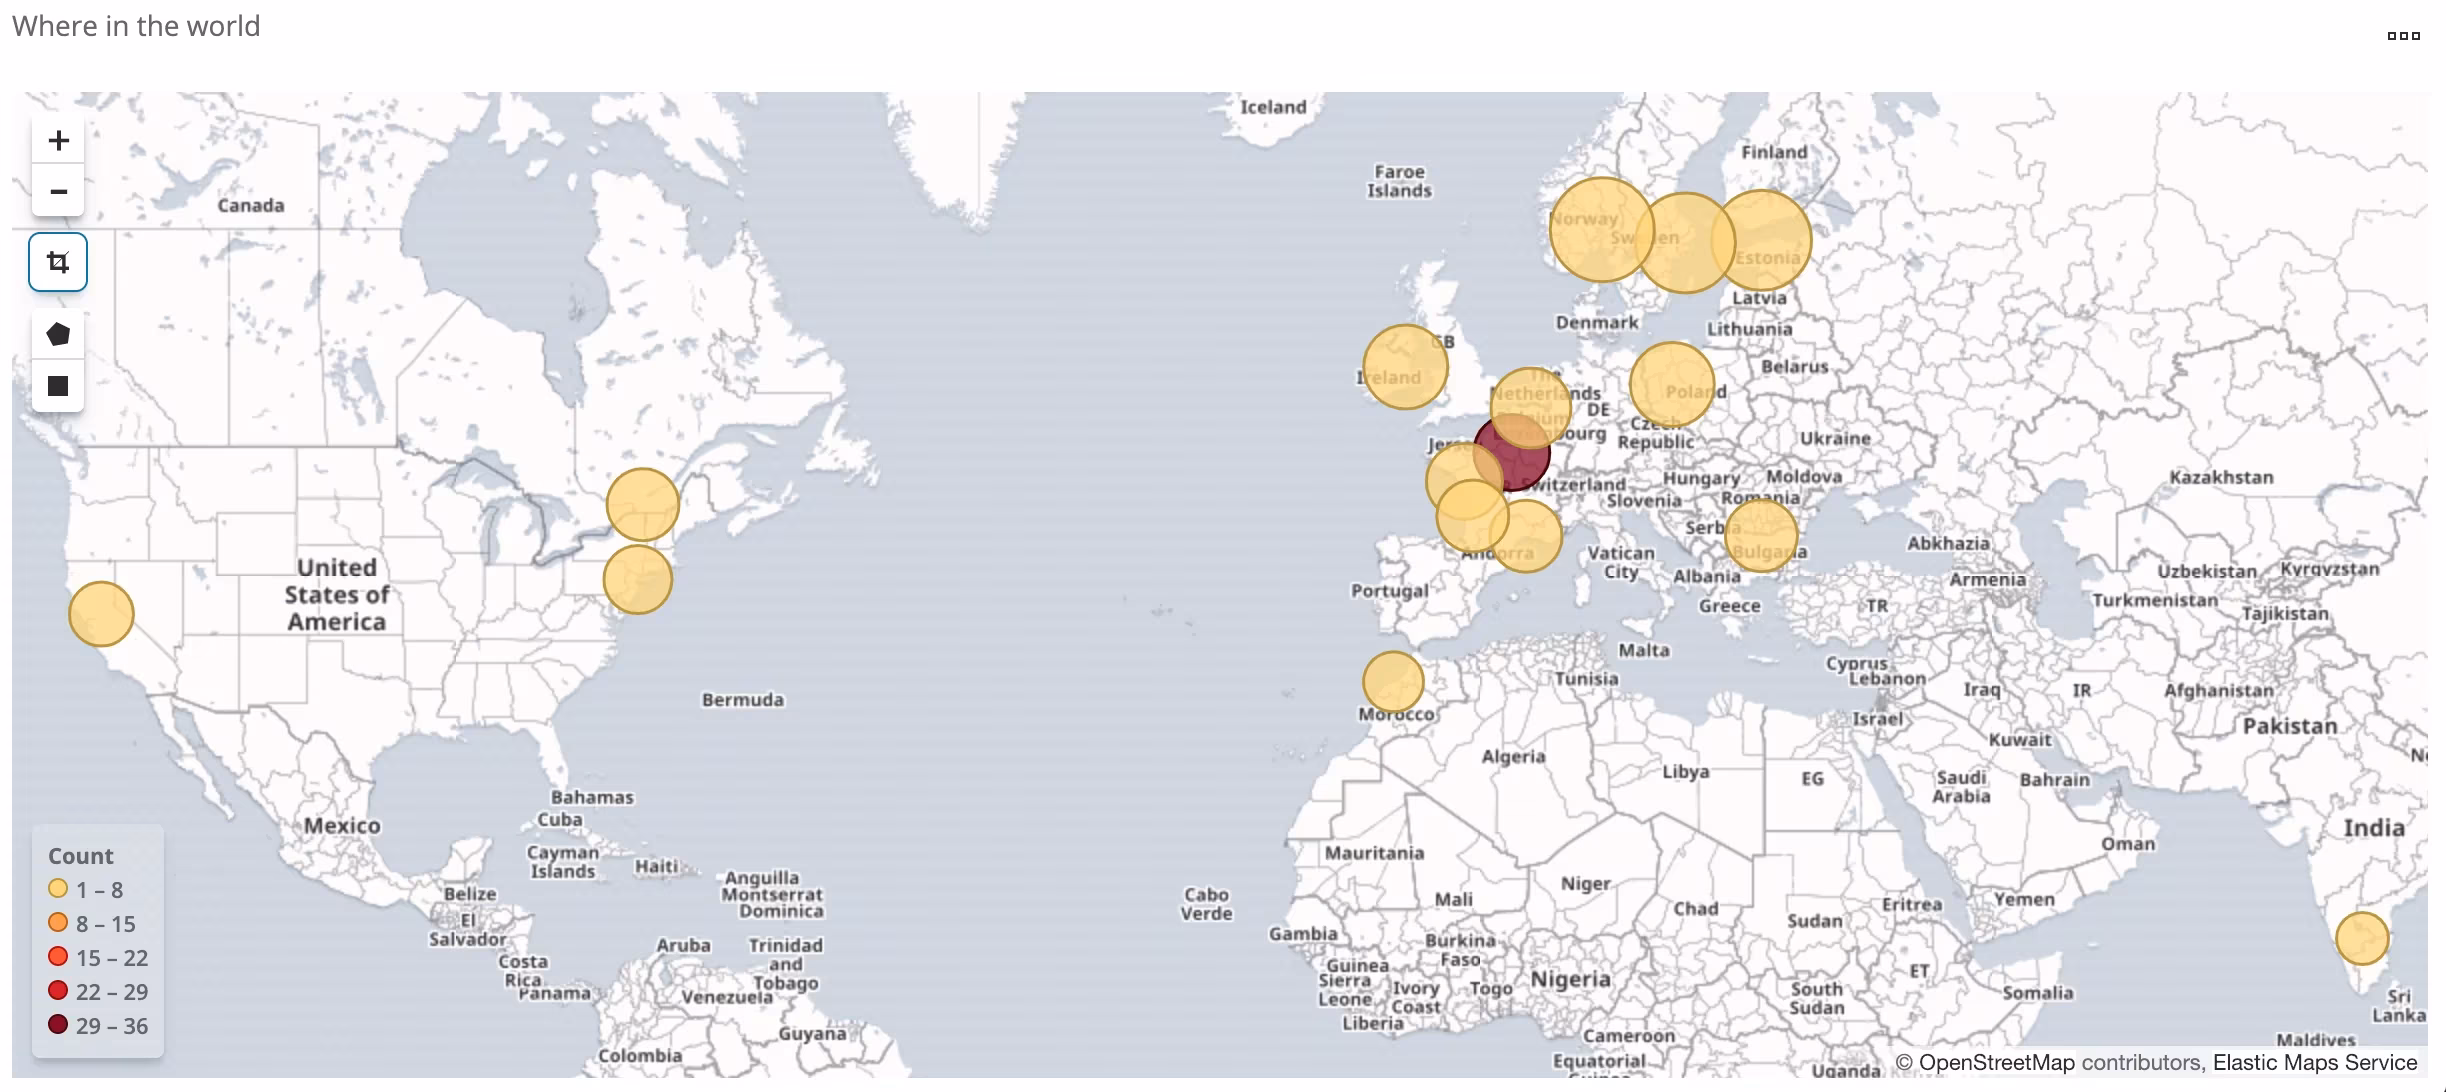
Task: Activate the draw polygon tool
Action: [58, 334]
